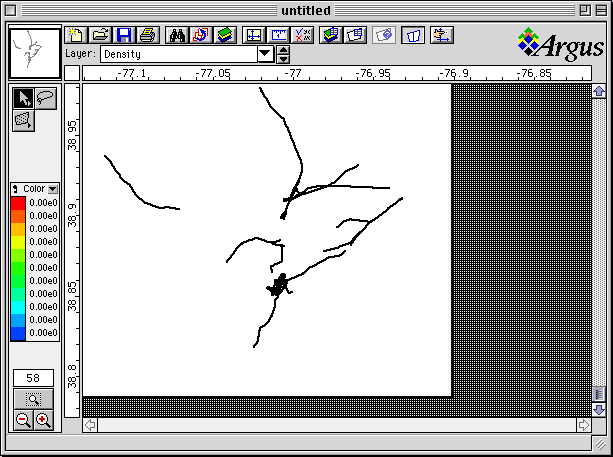Click the contour with table icon
This screenshot has width=613, height=457.
[355, 35]
